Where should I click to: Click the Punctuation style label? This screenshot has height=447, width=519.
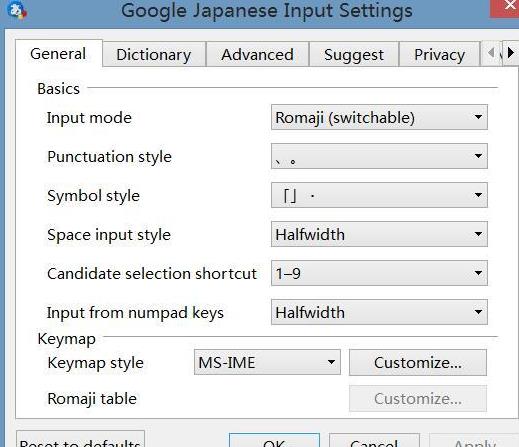pos(109,157)
